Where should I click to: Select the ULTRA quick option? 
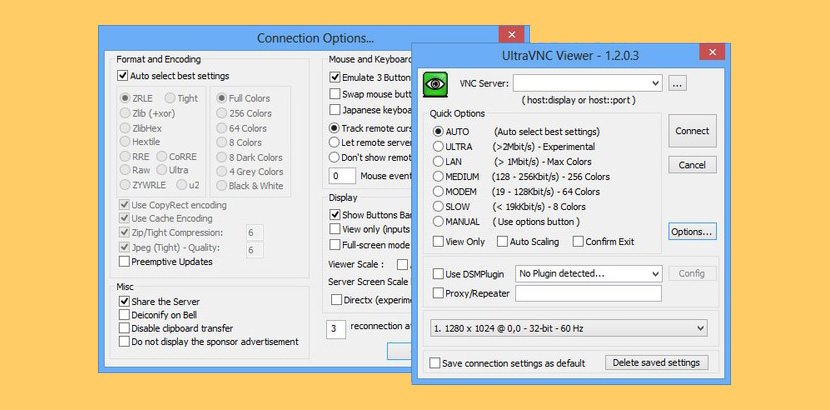[x=438, y=147]
